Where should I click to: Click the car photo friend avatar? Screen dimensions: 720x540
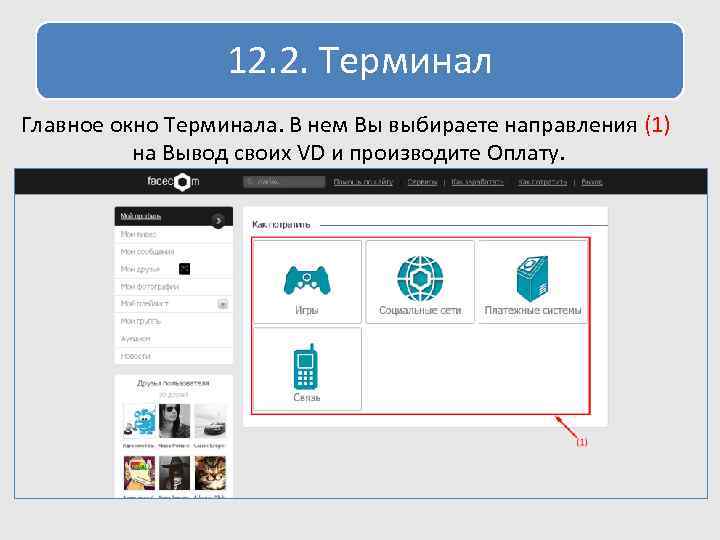click(210, 422)
